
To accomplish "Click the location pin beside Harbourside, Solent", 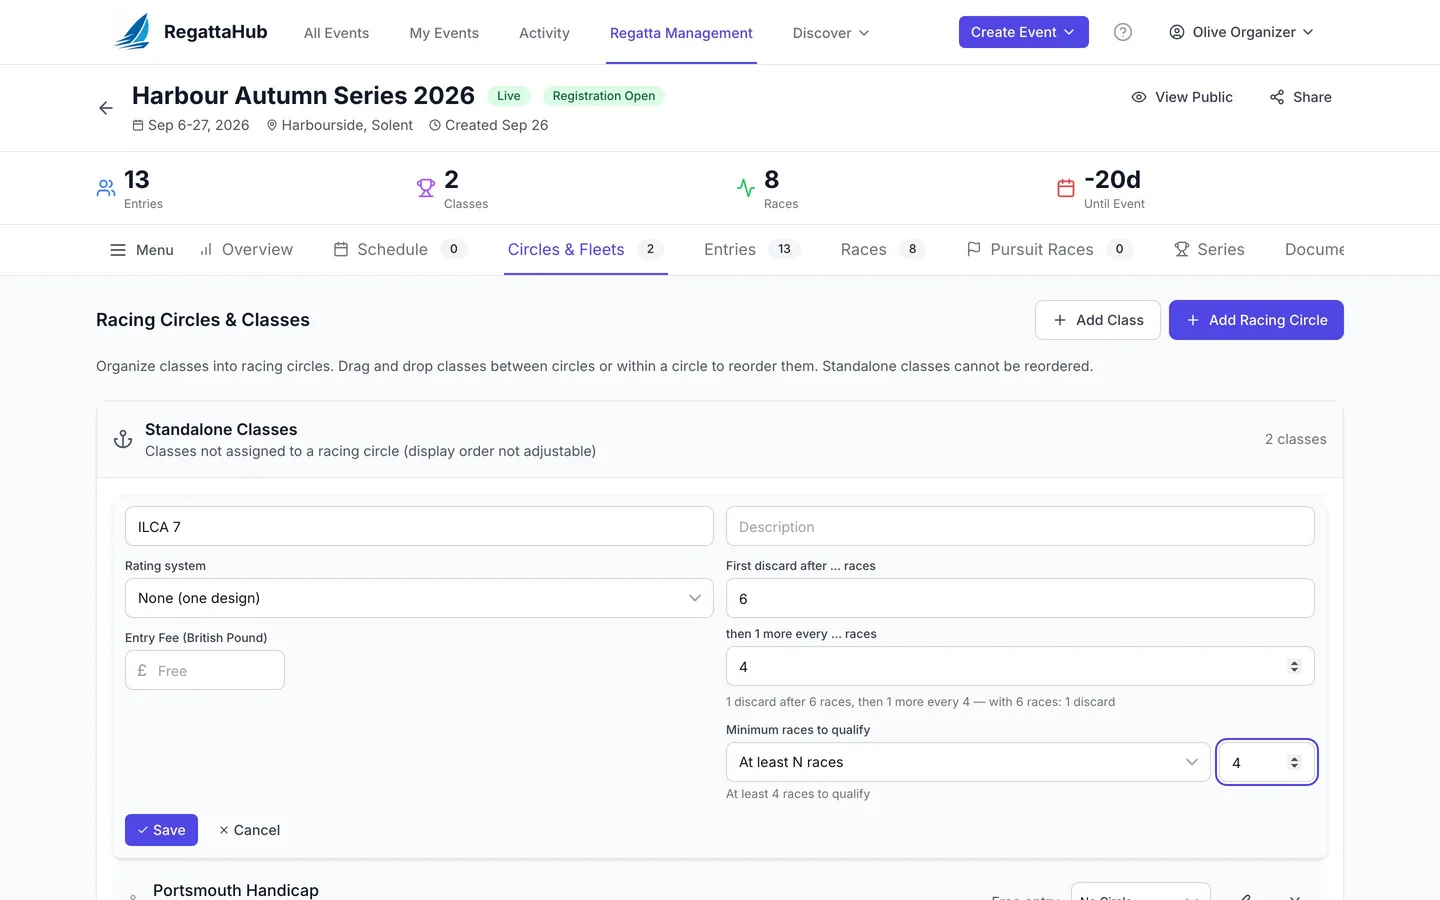I will pyautogui.click(x=272, y=125).
